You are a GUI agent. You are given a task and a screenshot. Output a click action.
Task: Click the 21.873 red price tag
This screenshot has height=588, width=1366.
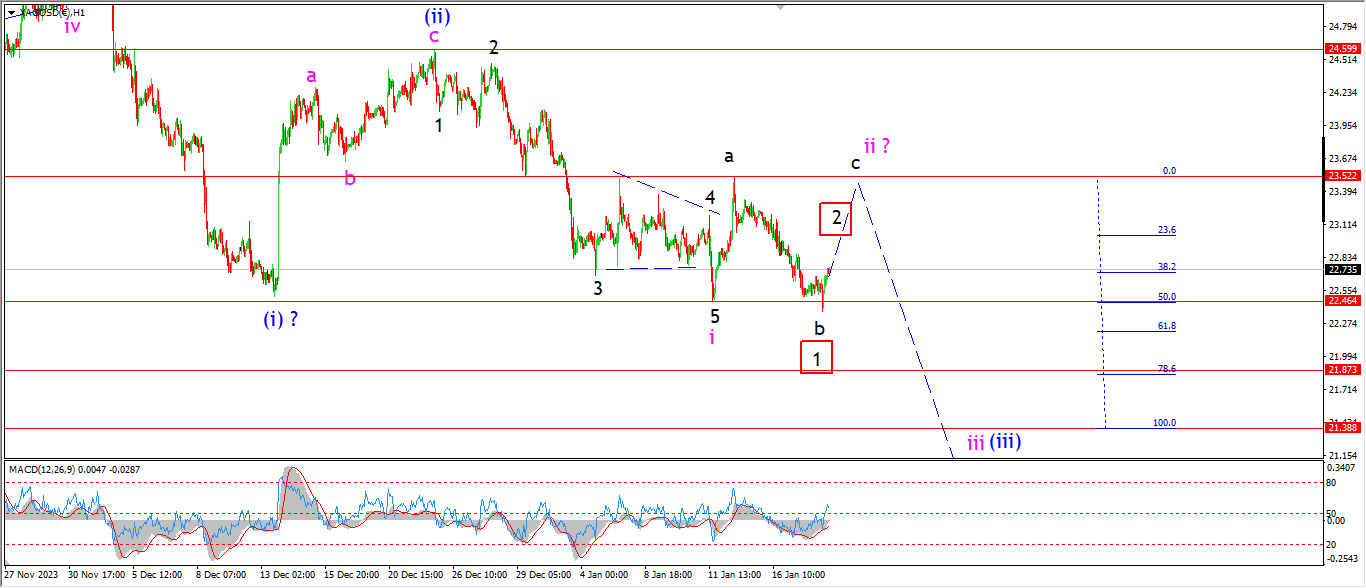[1341, 370]
